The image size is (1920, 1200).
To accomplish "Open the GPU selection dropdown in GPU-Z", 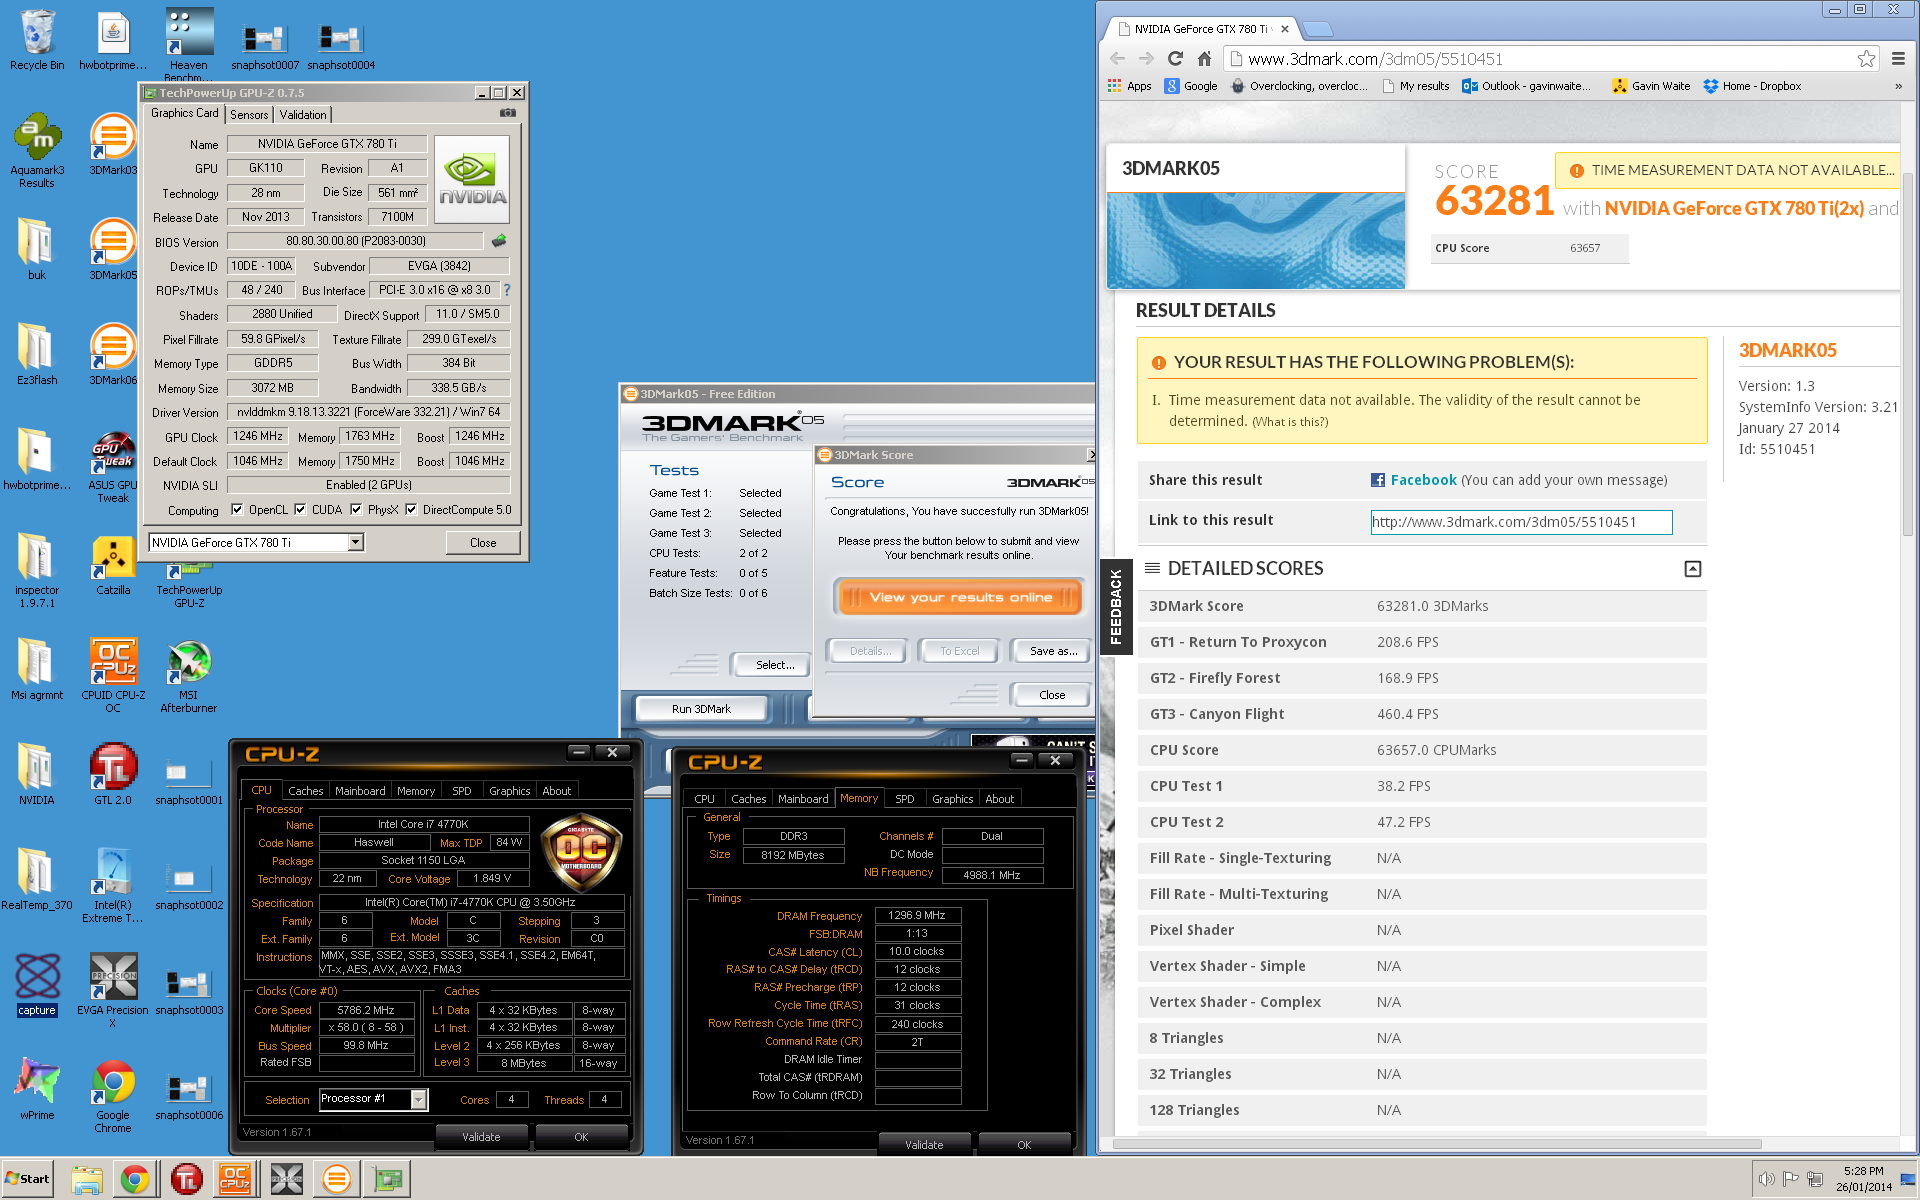I will tap(355, 542).
